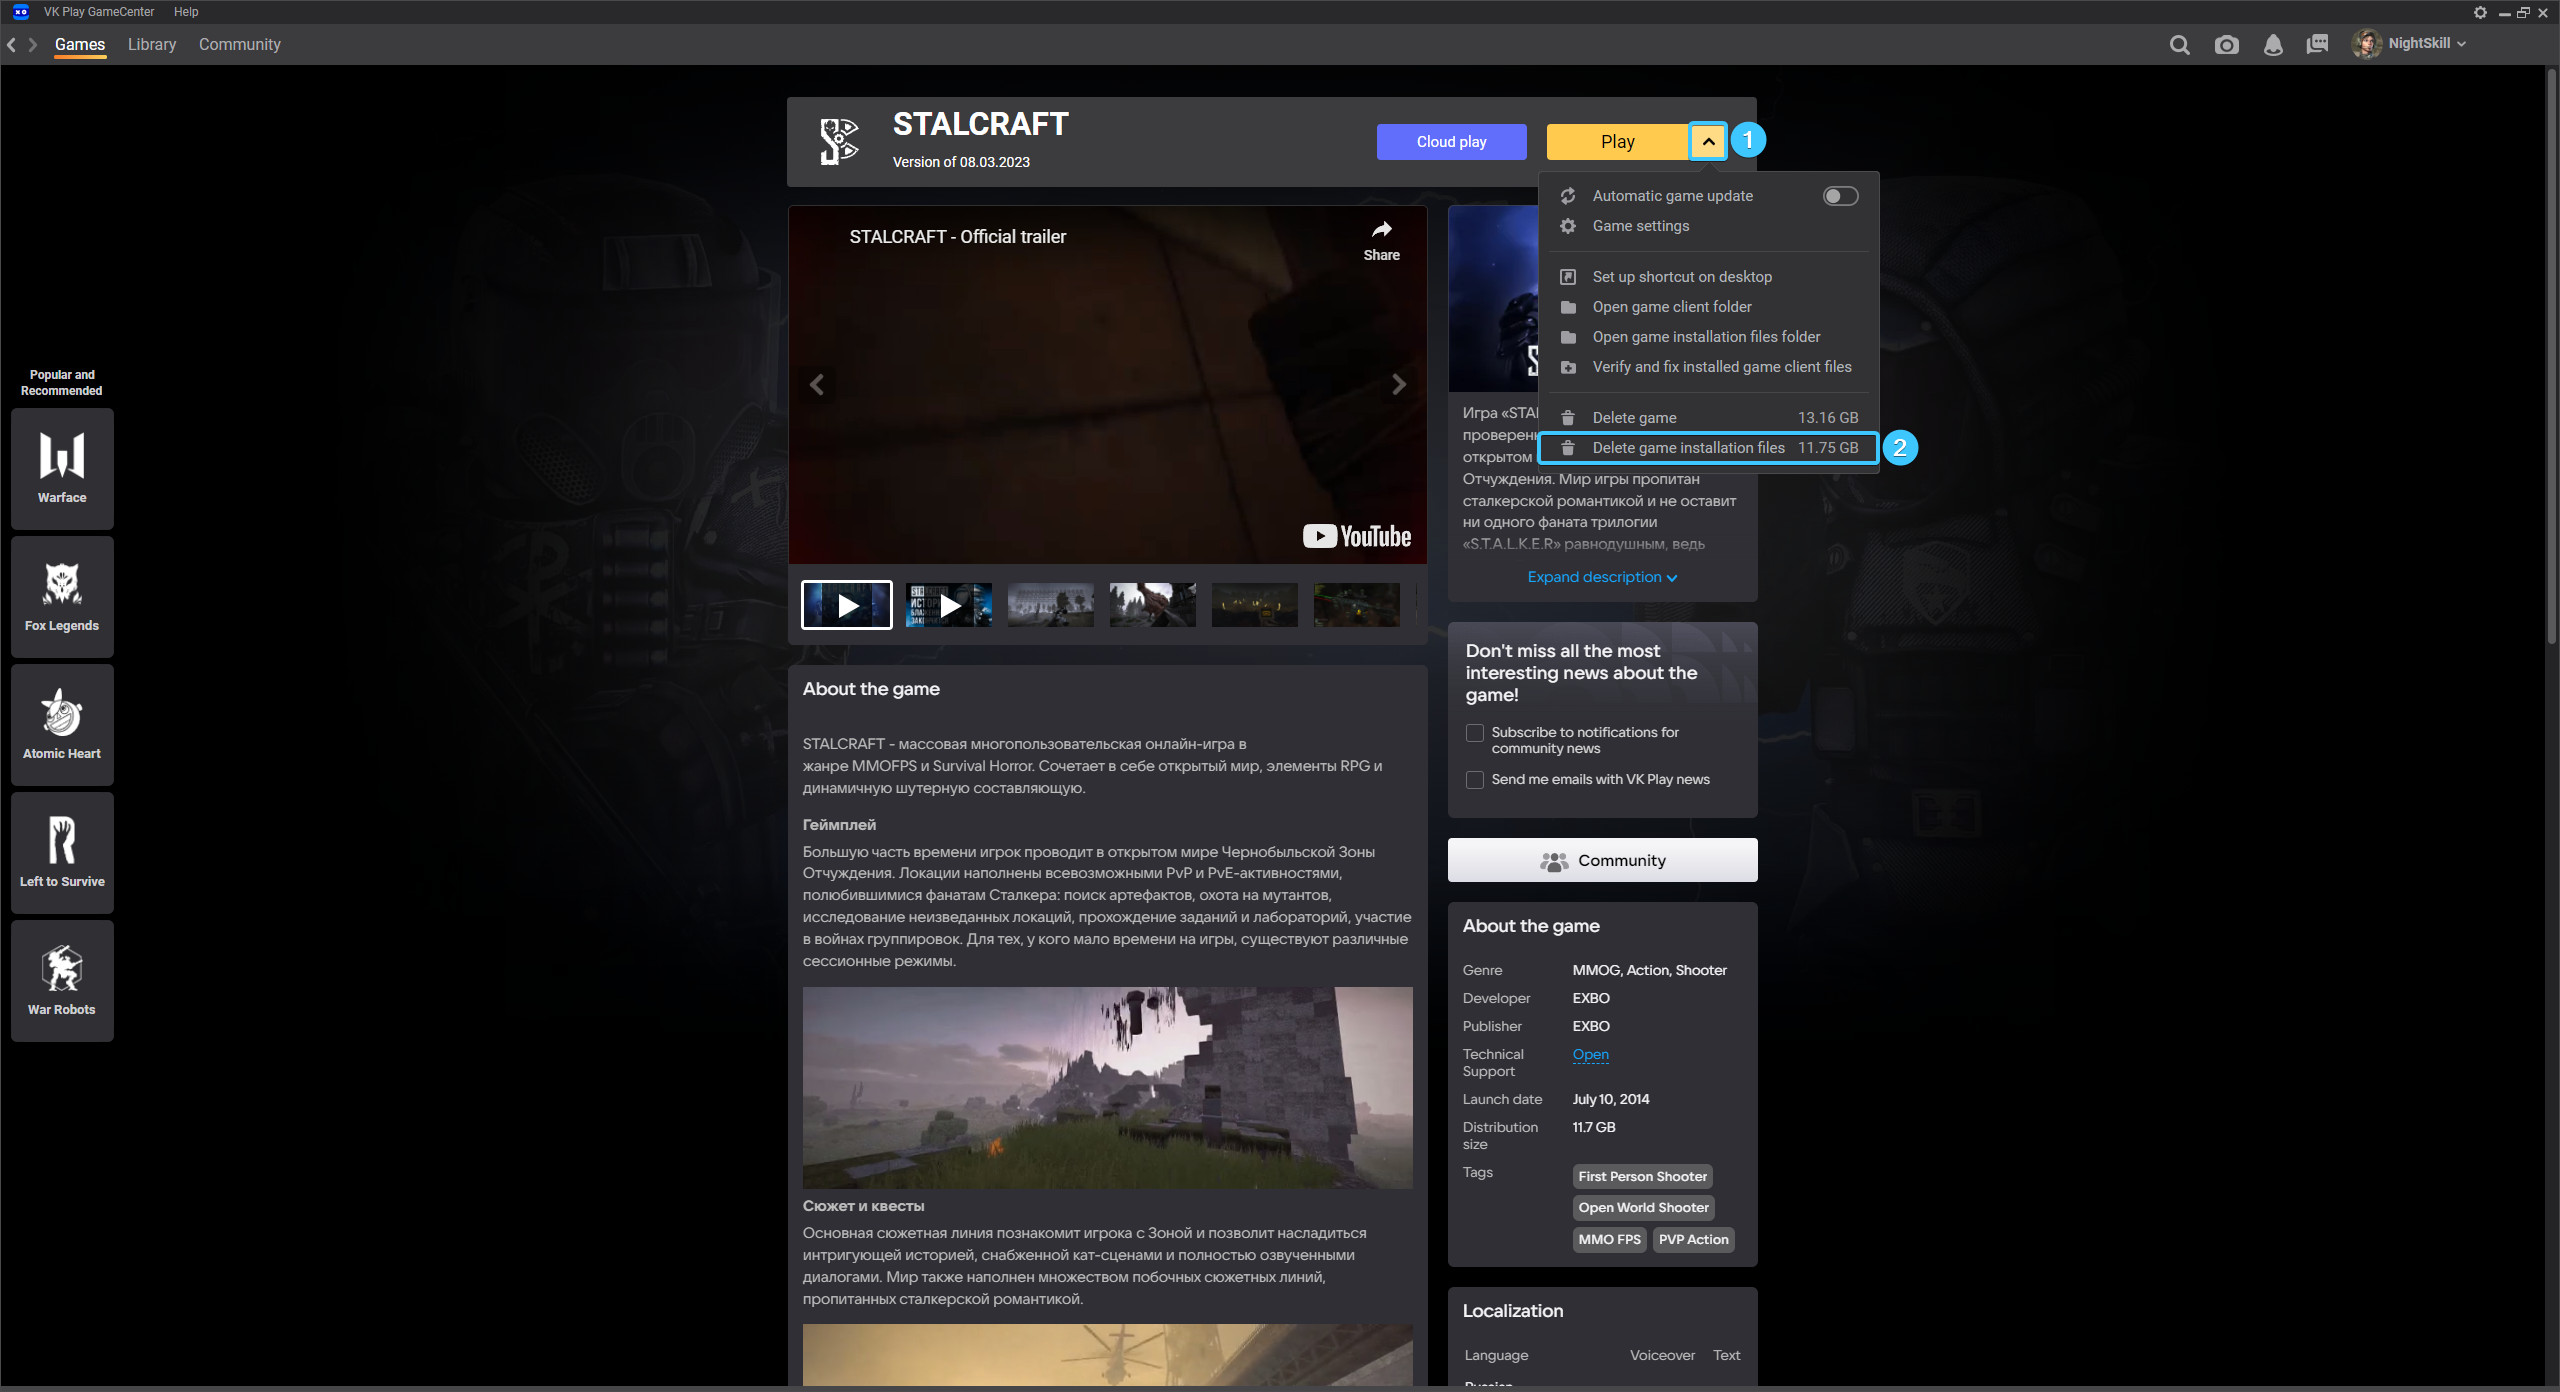Click the PVP Action tag
Screen dimensions: 2560x1392
pos(1693,1239)
